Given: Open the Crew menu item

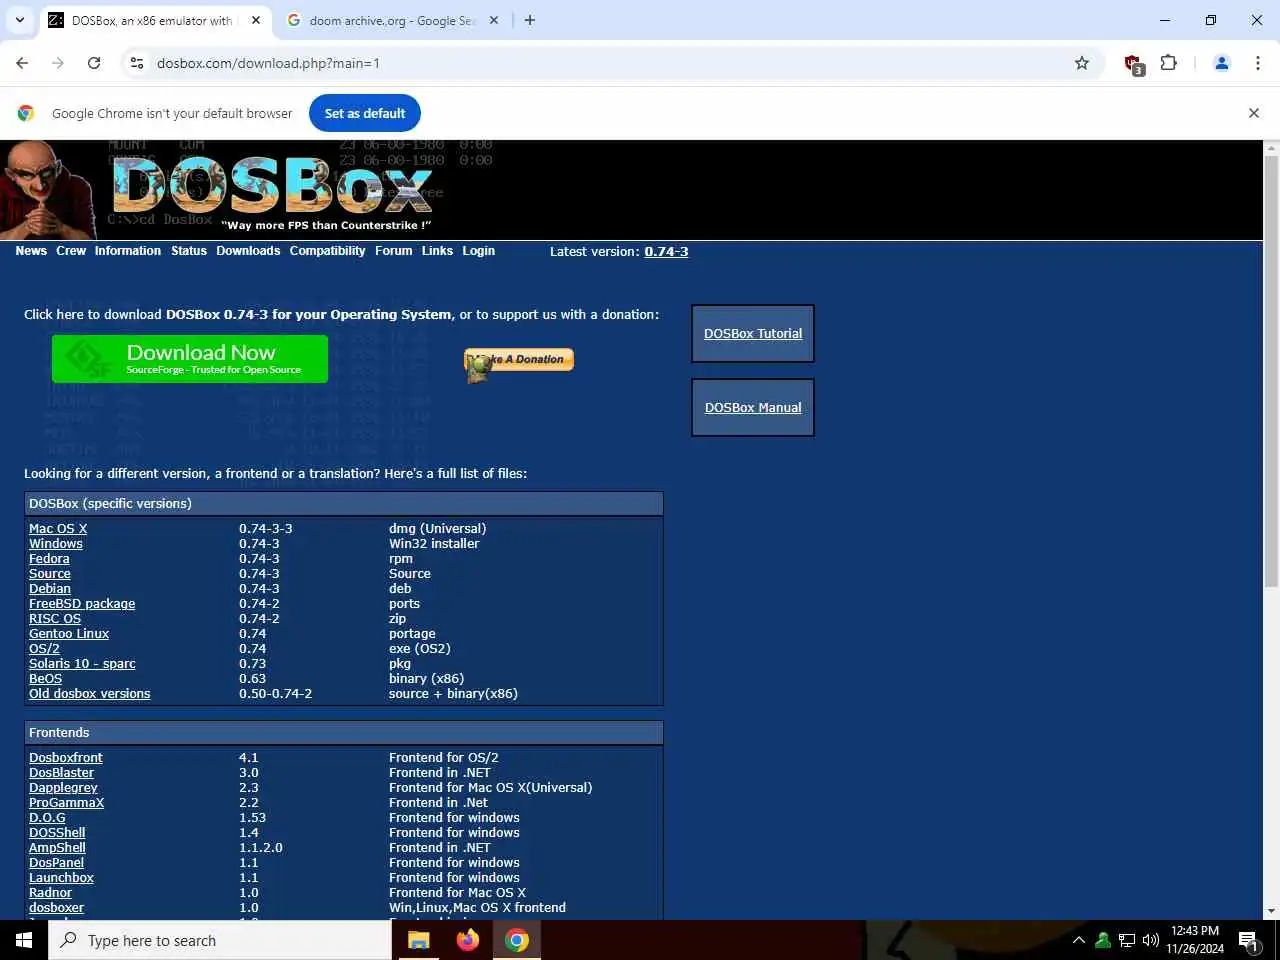Looking at the screenshot, I should [71, 251].
